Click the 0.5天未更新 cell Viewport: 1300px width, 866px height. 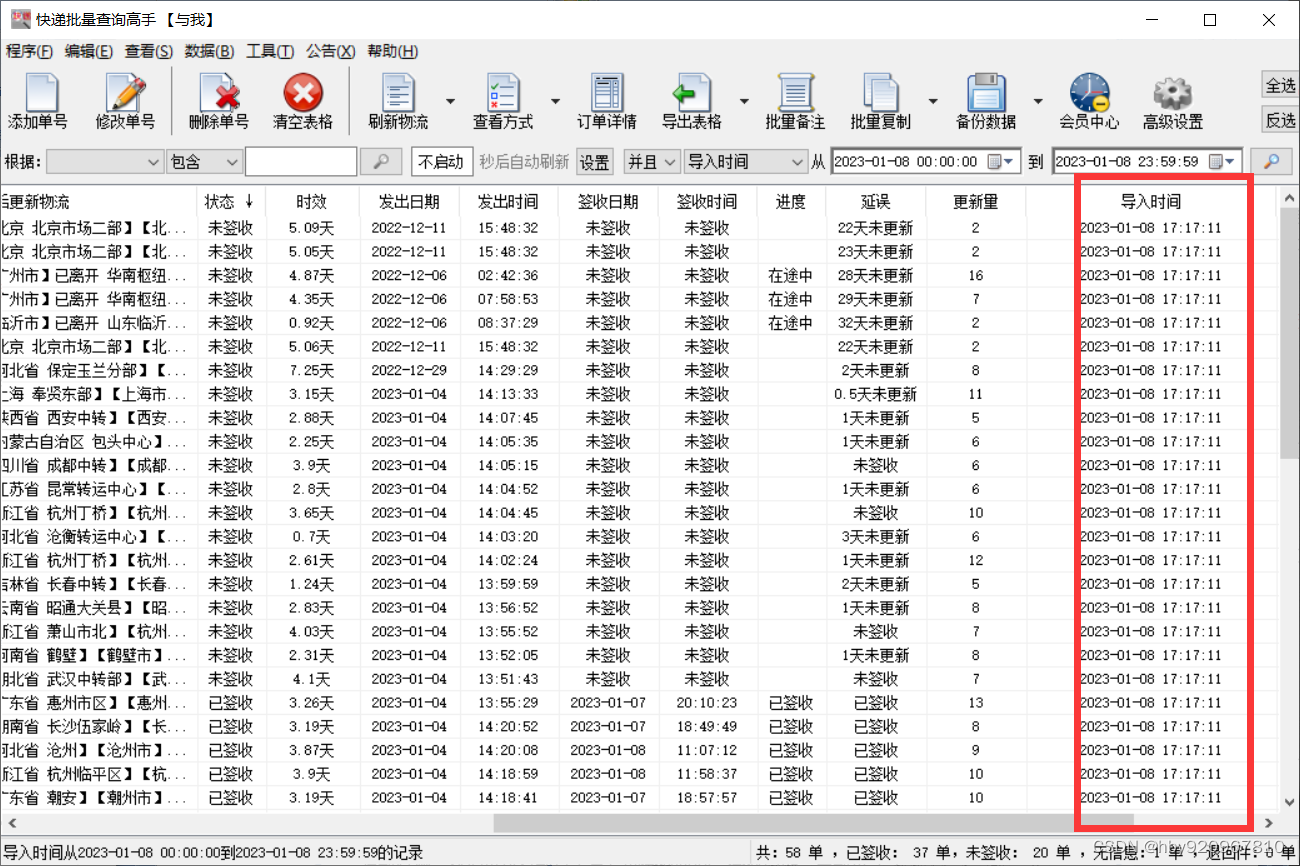875,394
